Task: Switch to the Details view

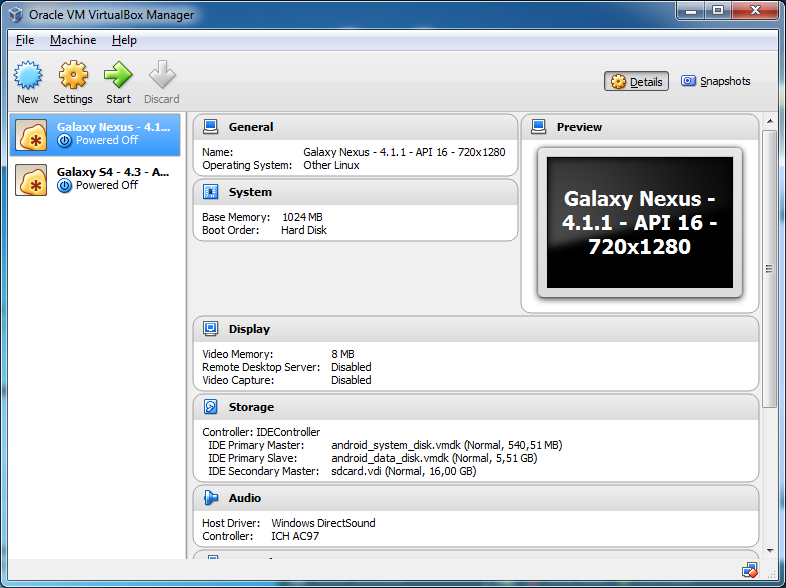Action: (x=636, y=81)
